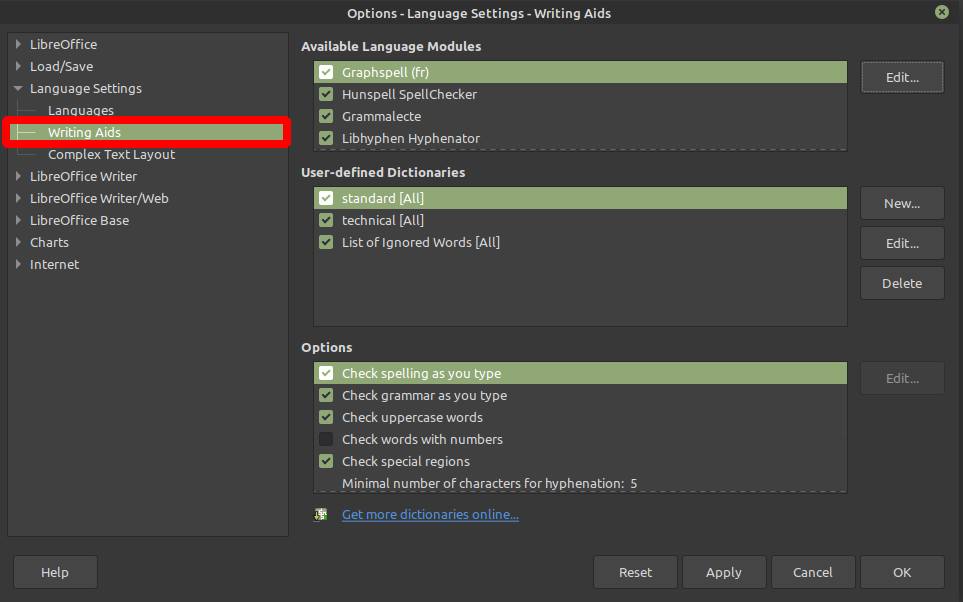Expand the LibreOffice Writer node
963x602 pixels.
point(18,177)
